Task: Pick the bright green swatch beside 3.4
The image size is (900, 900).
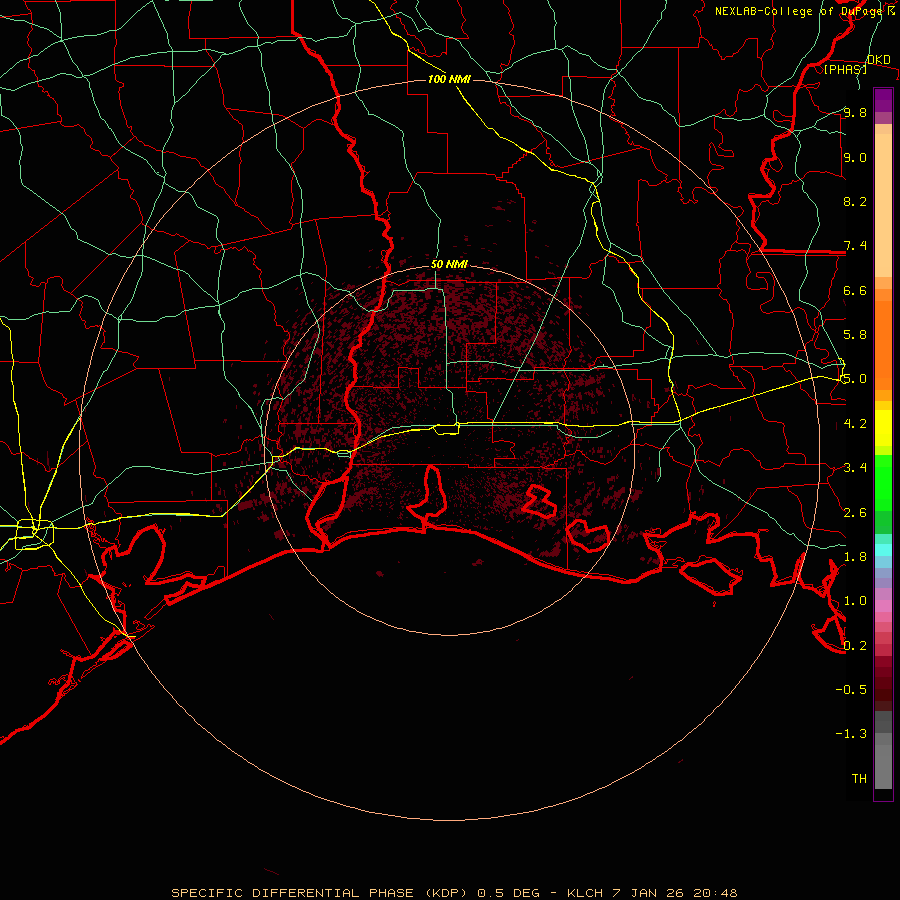Action: [883, 483]
